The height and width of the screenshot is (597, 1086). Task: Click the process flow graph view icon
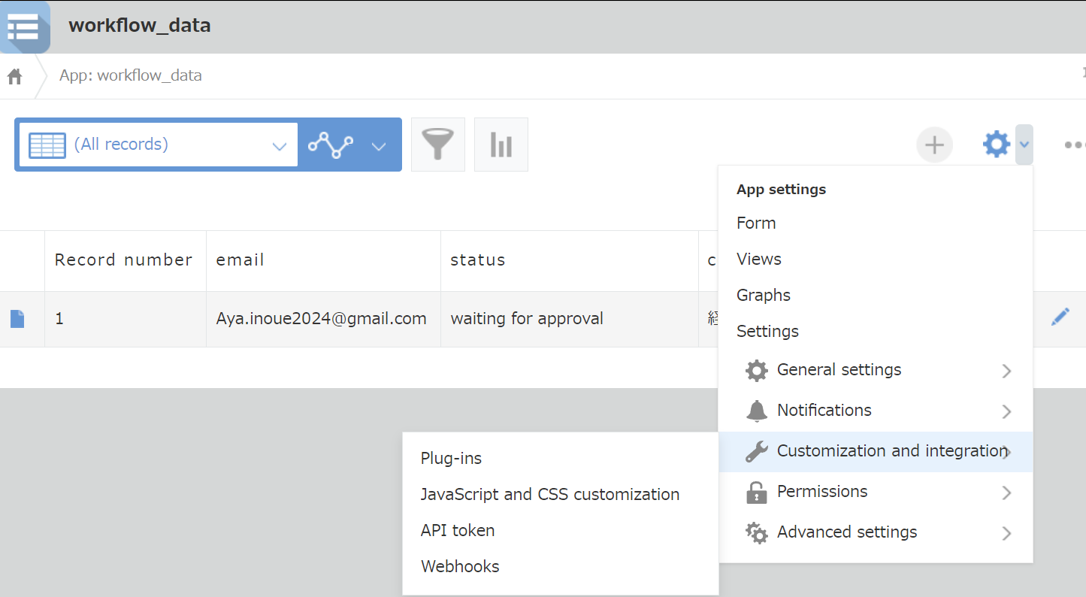[x=331, y=145]
